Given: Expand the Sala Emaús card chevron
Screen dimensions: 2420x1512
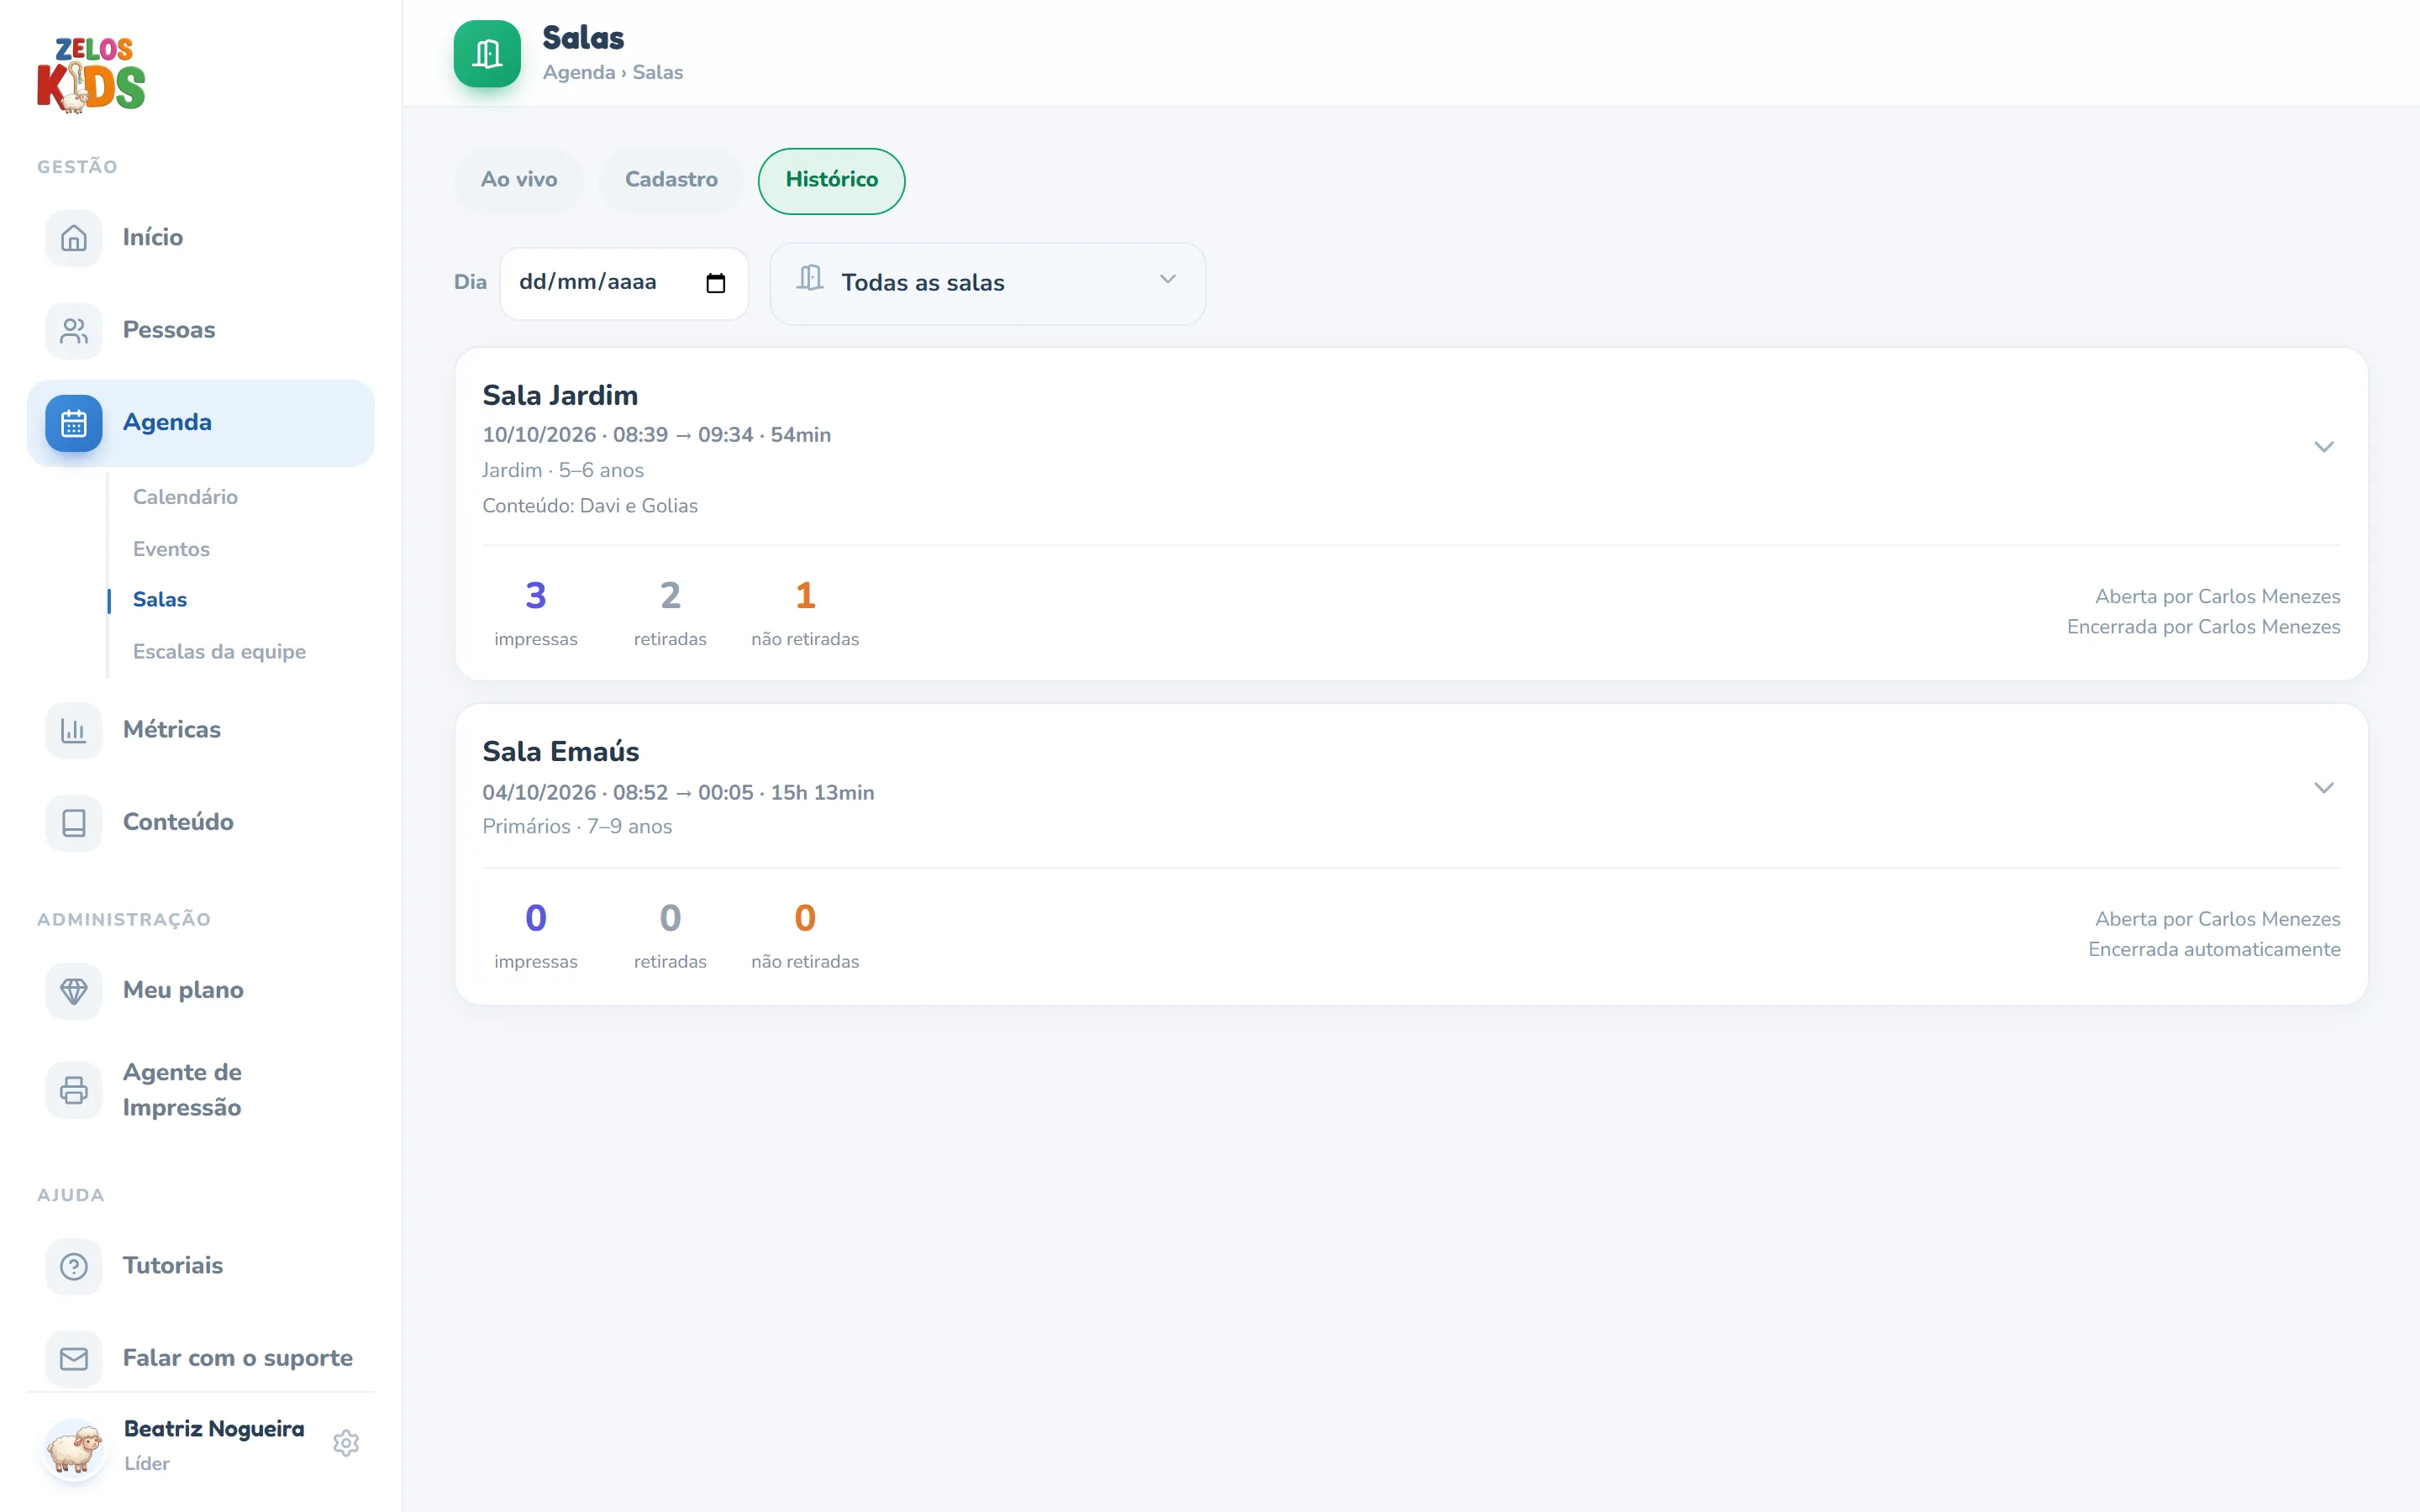Looking at the screenshot, I should pos(2323,788).
